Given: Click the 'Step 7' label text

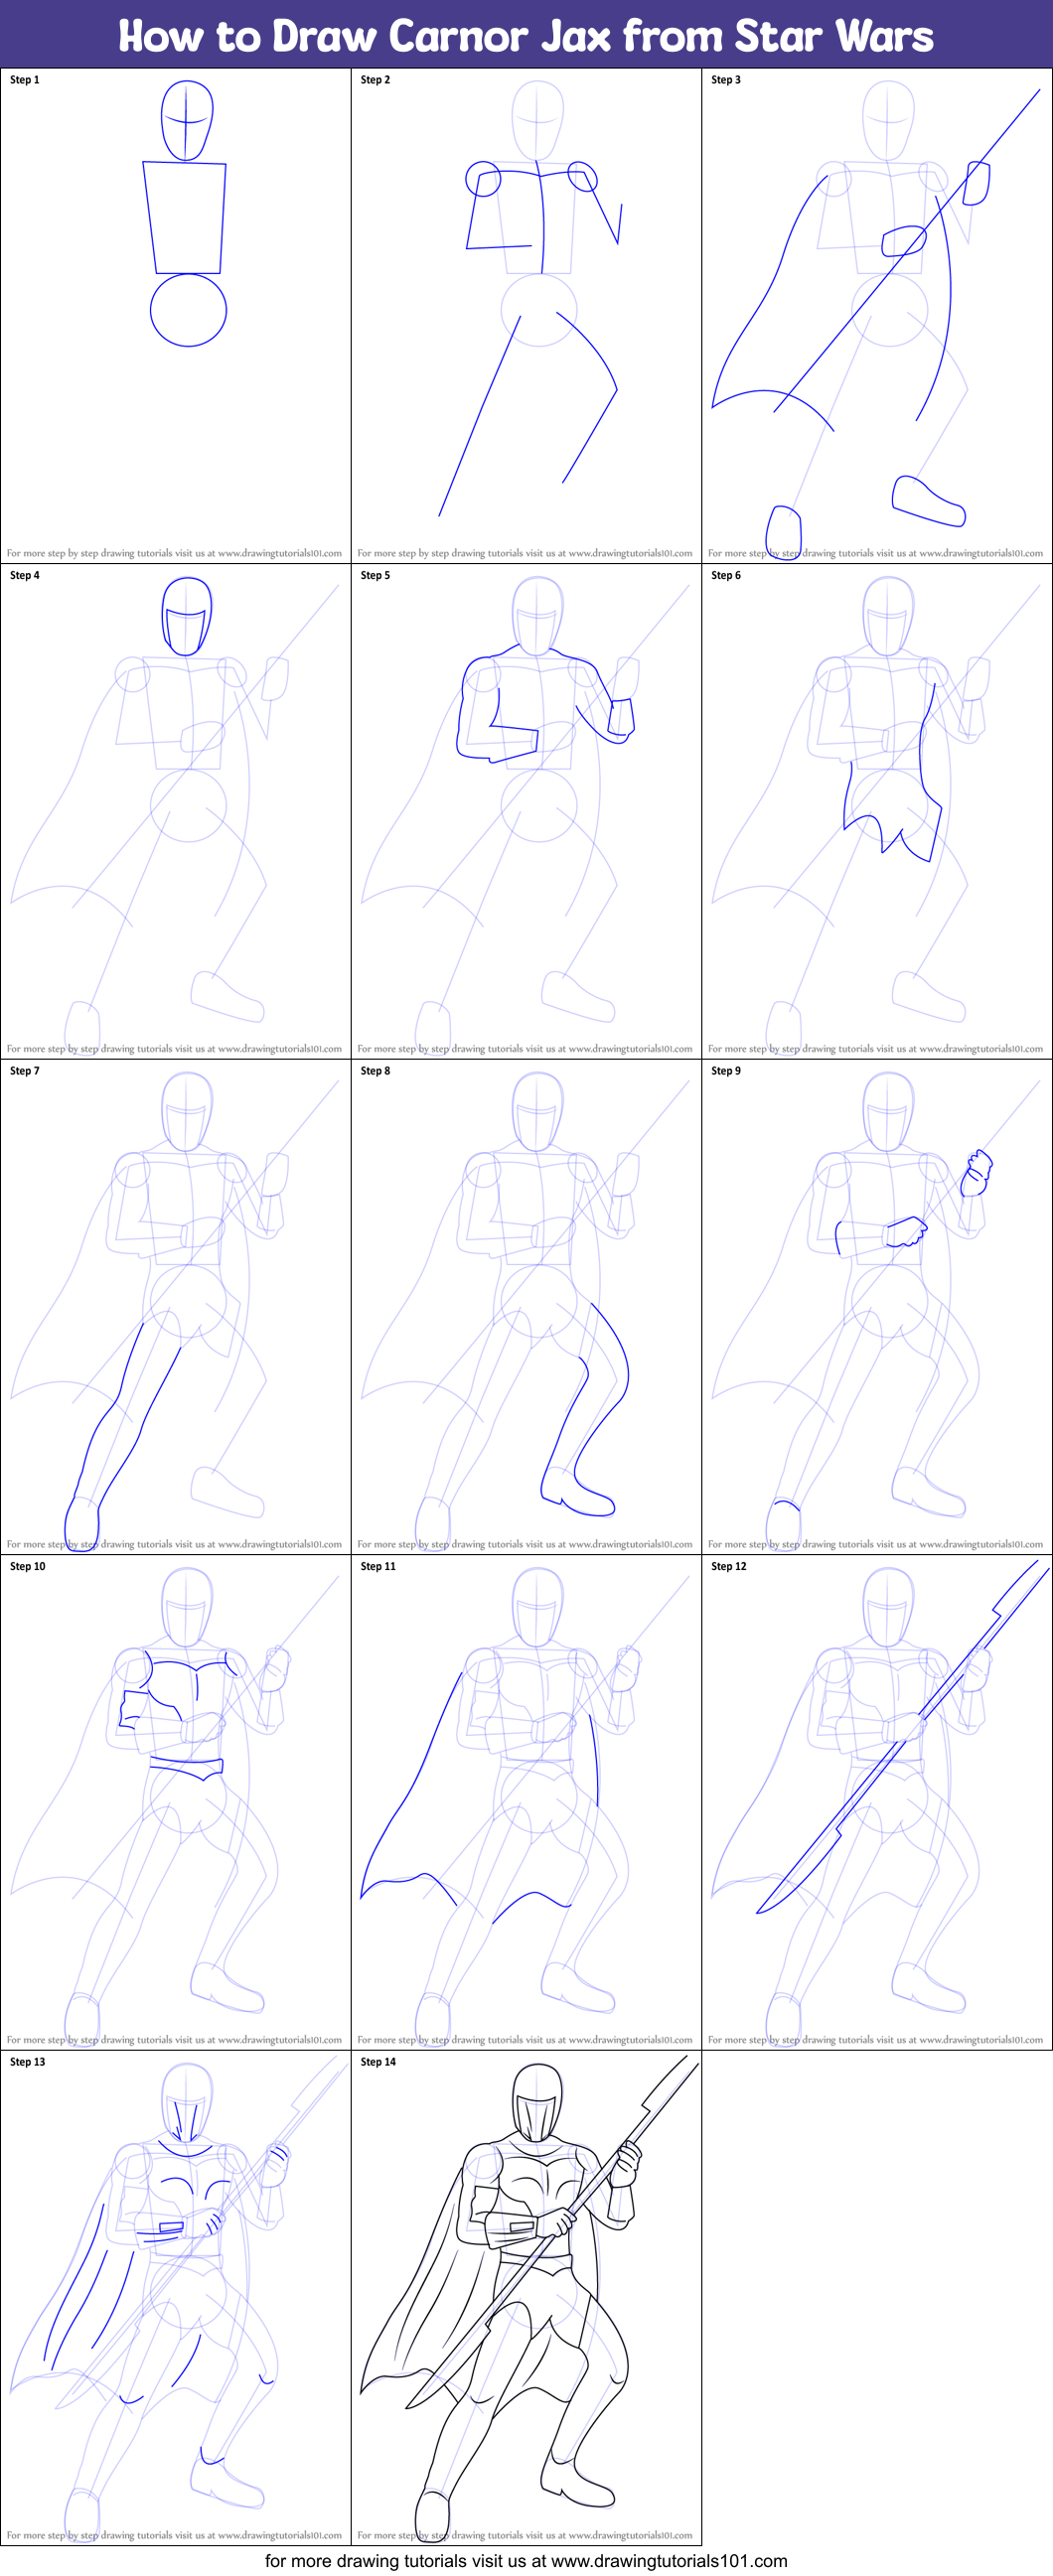Looking at the screenshot, I should (25, 1071).
